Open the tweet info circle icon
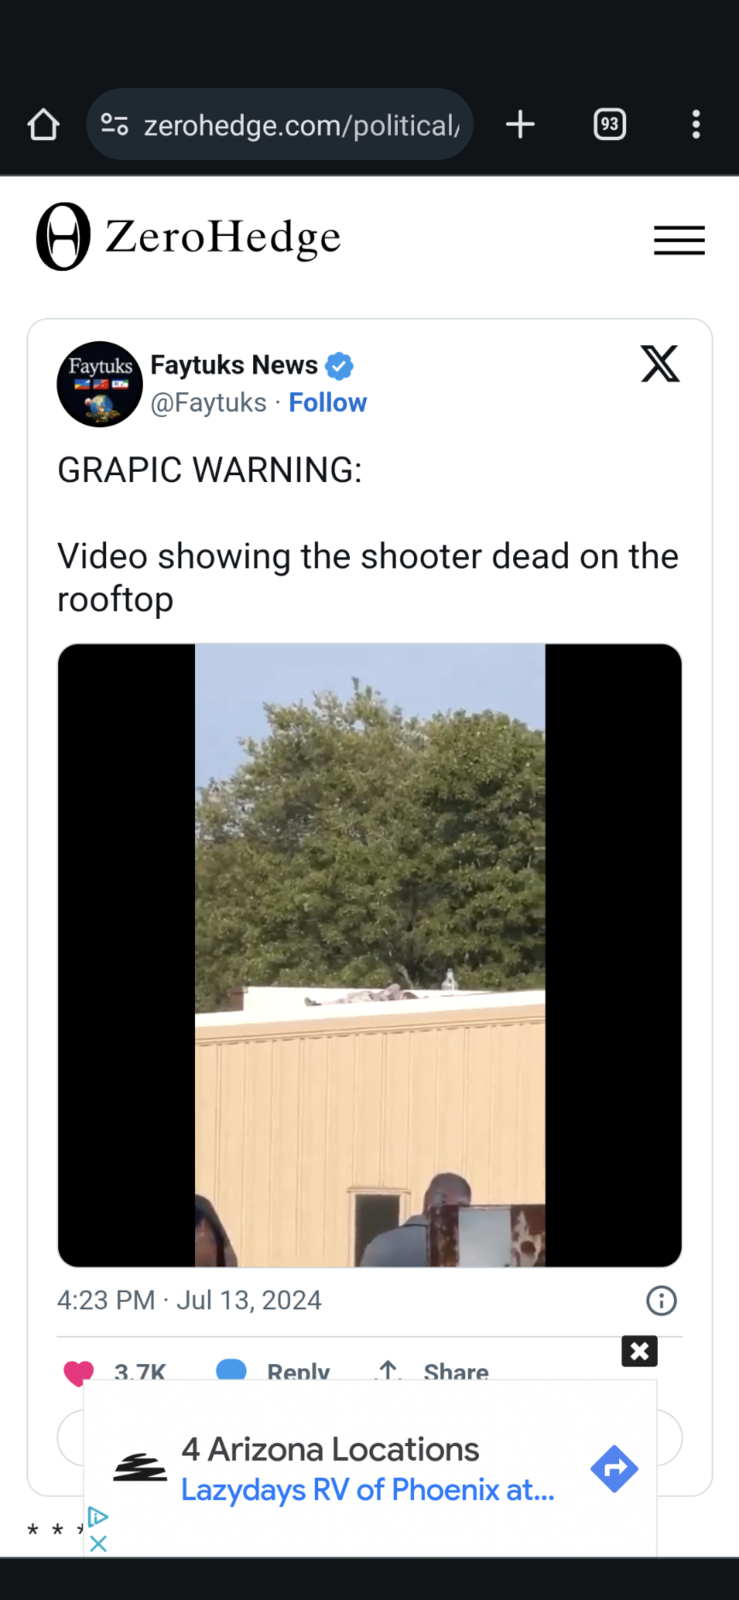The height and width of the screenshot is (1600, 739). click(x=662, y=1300)
